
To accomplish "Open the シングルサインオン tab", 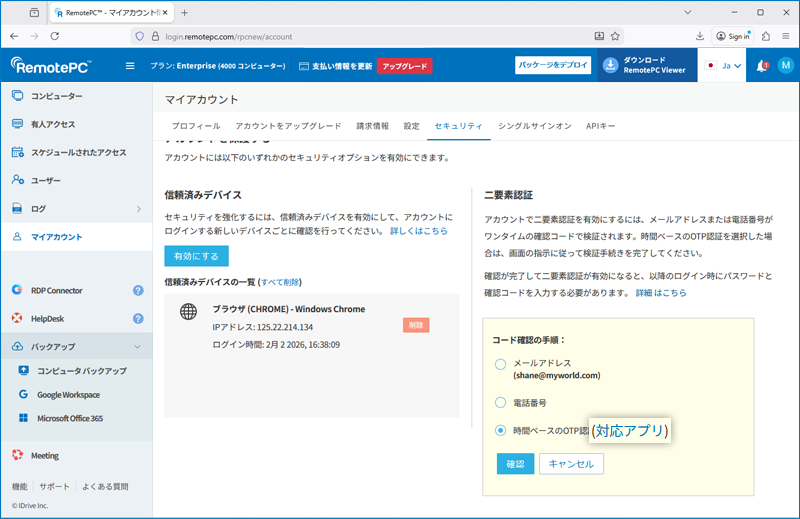I will (x=535, y=126).
